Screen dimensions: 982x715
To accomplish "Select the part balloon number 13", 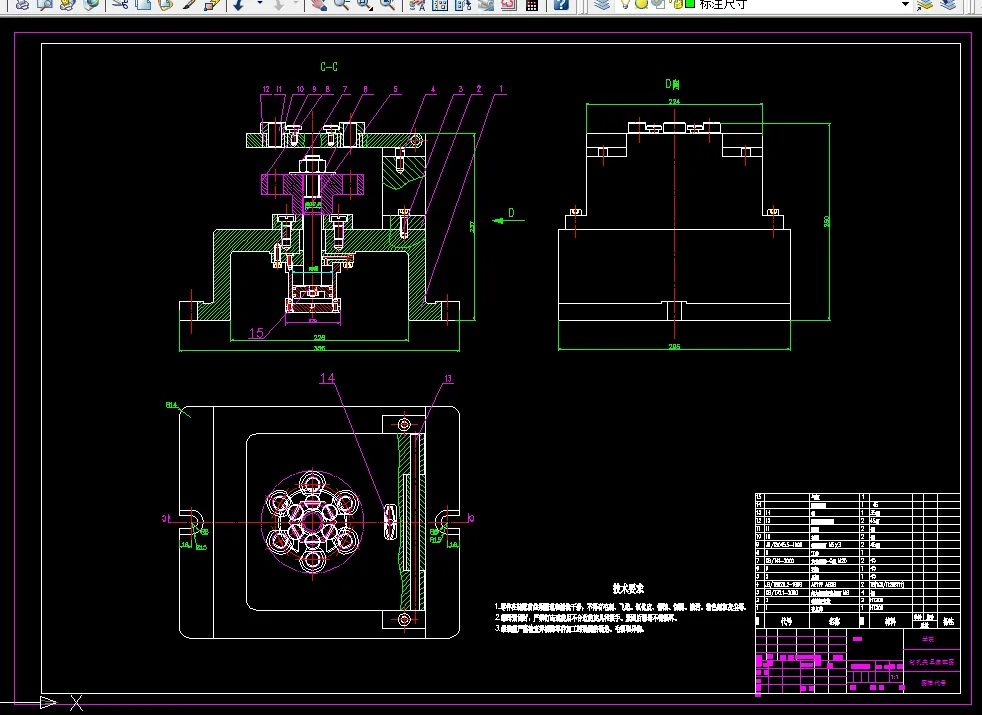I will 448,379.
